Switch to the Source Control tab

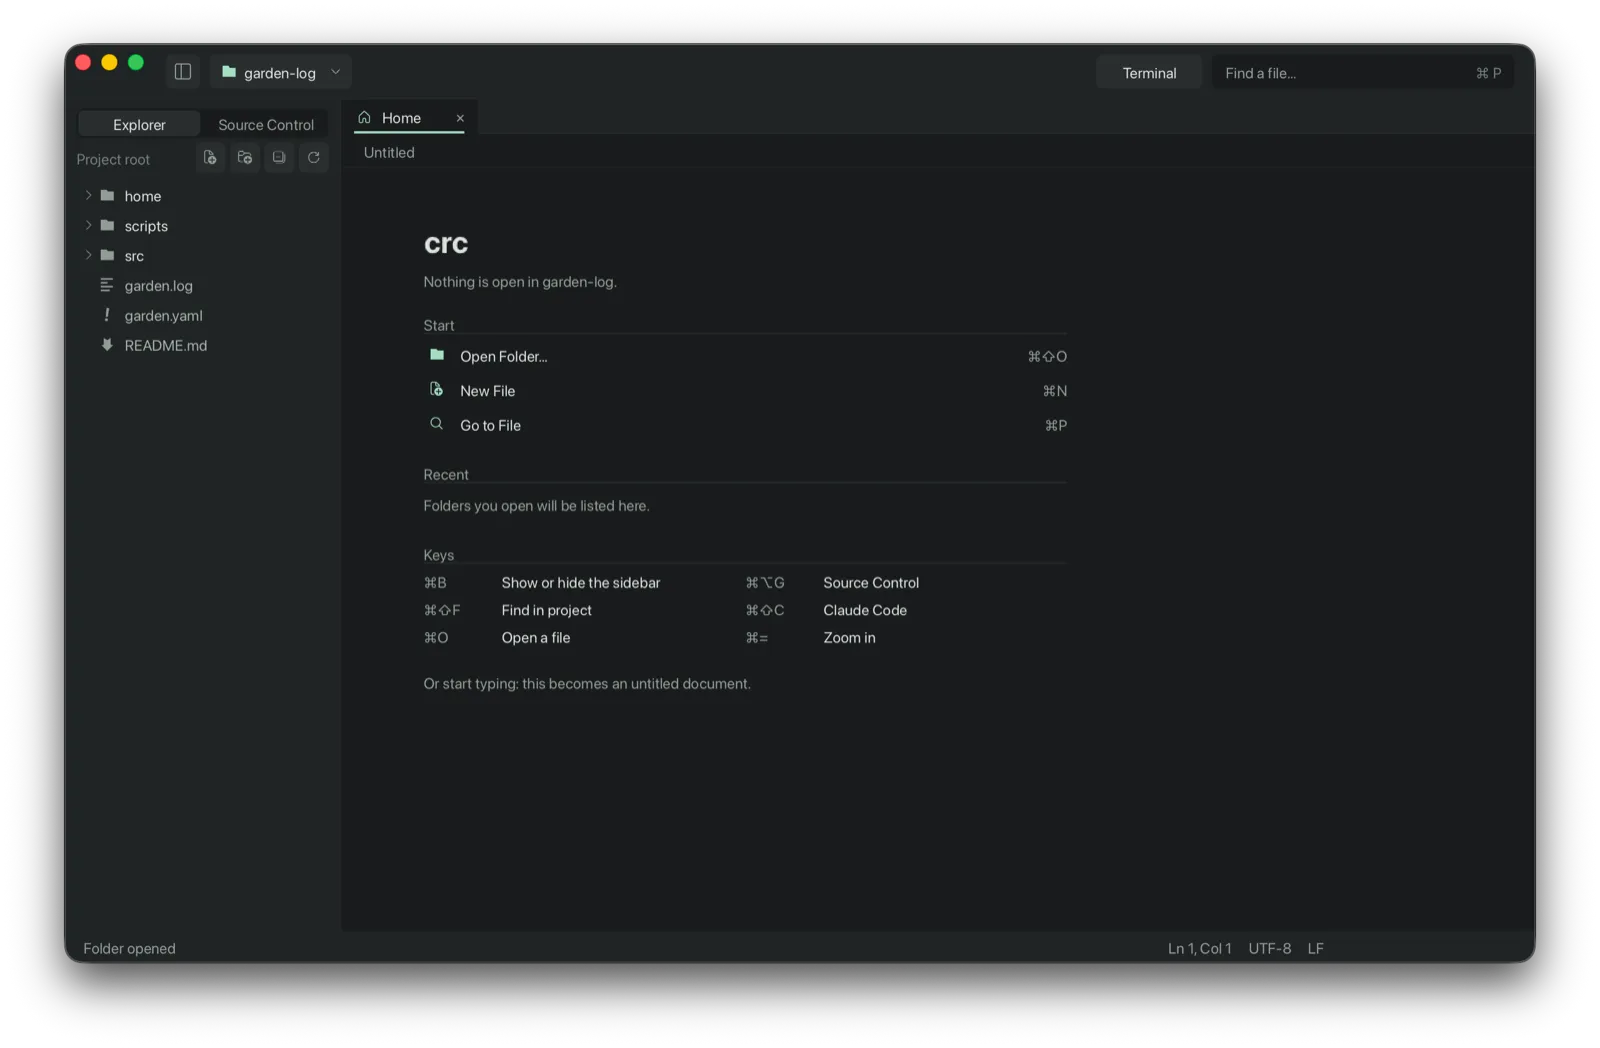pos(266,125)
